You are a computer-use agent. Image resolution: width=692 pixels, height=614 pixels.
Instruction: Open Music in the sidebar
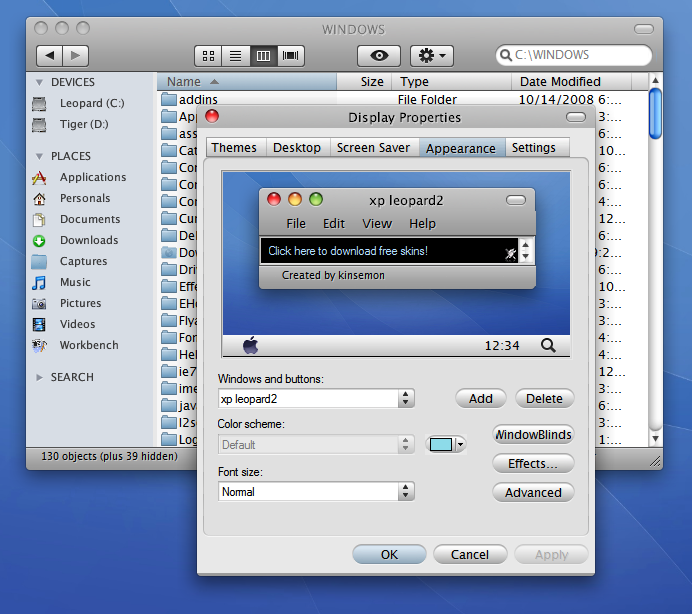coord(61,283)
